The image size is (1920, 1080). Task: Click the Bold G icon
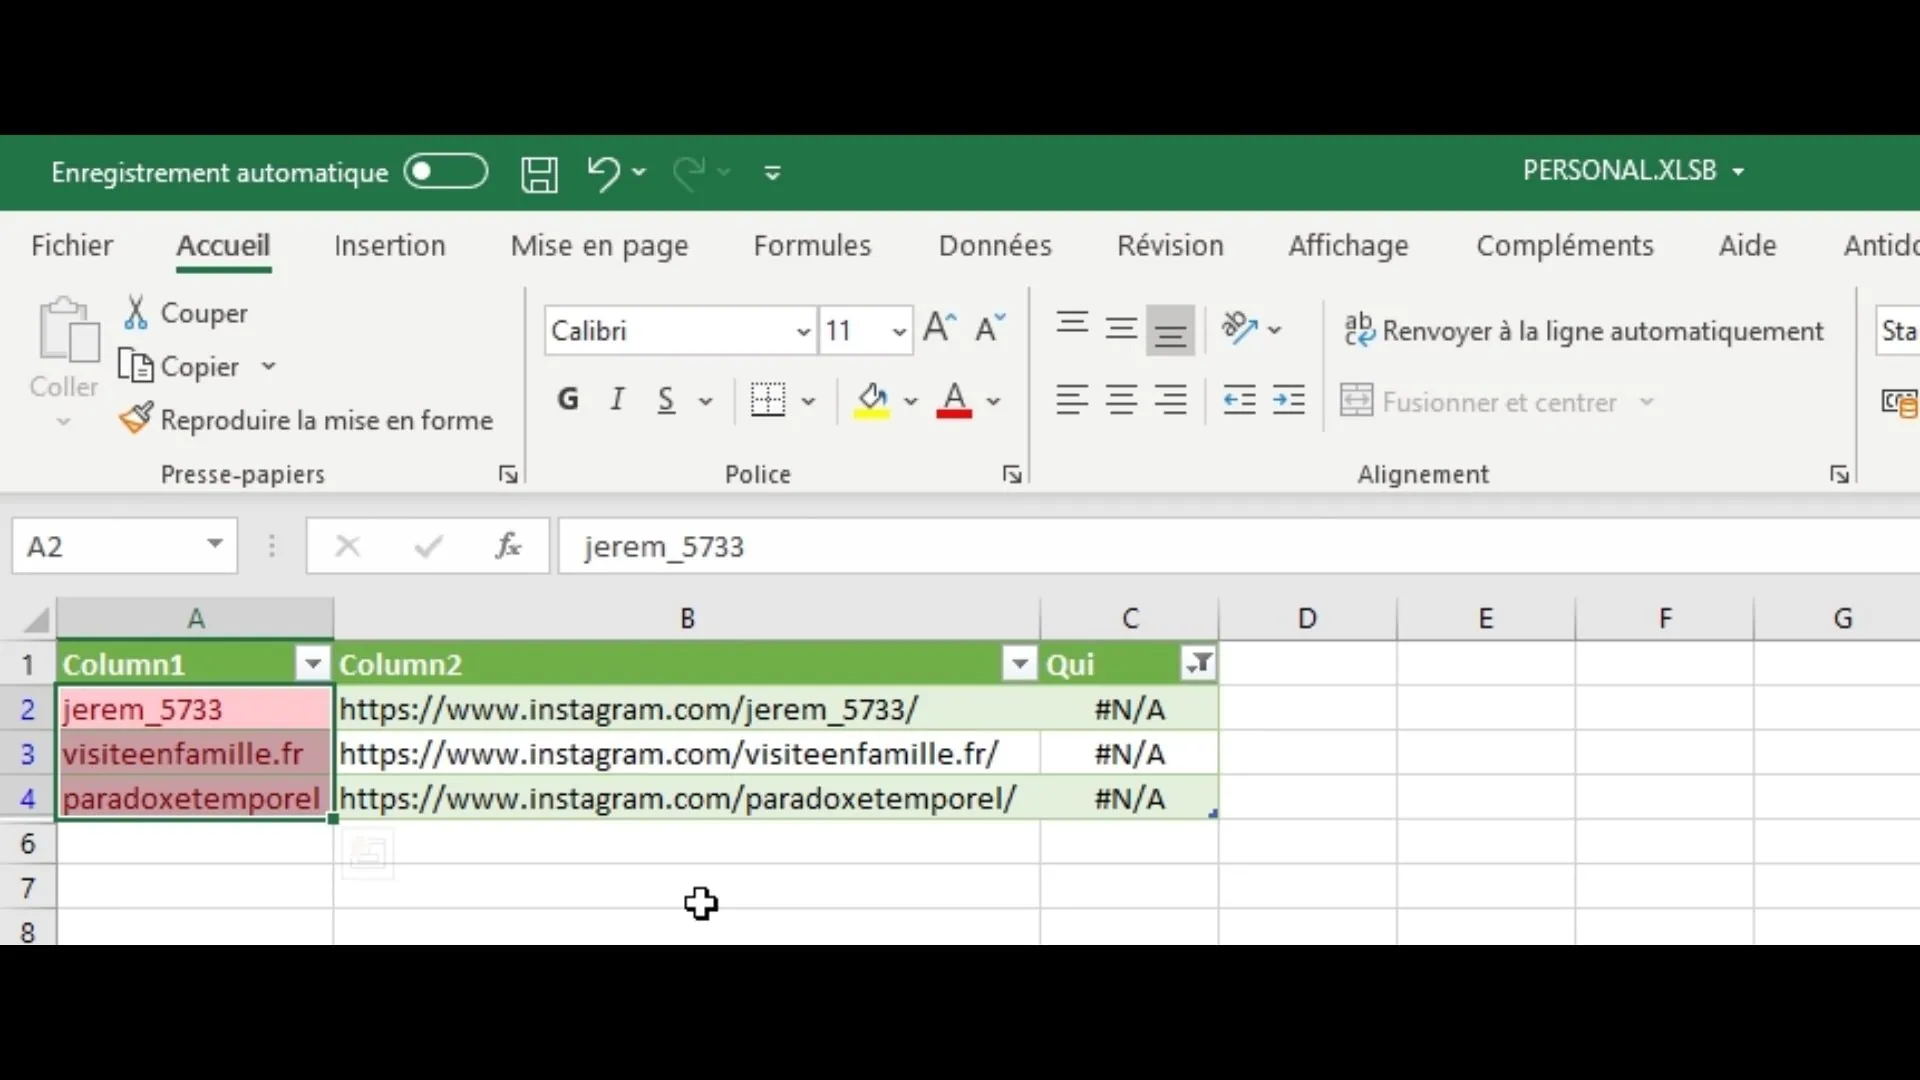[x=568, y=400]
